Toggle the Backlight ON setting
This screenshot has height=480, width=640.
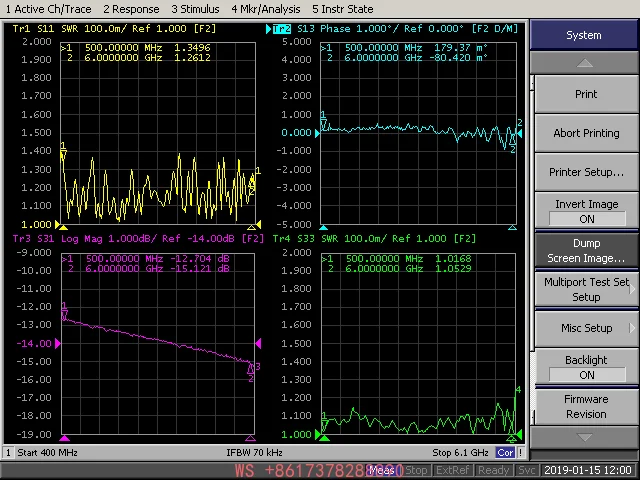[587, 367]
